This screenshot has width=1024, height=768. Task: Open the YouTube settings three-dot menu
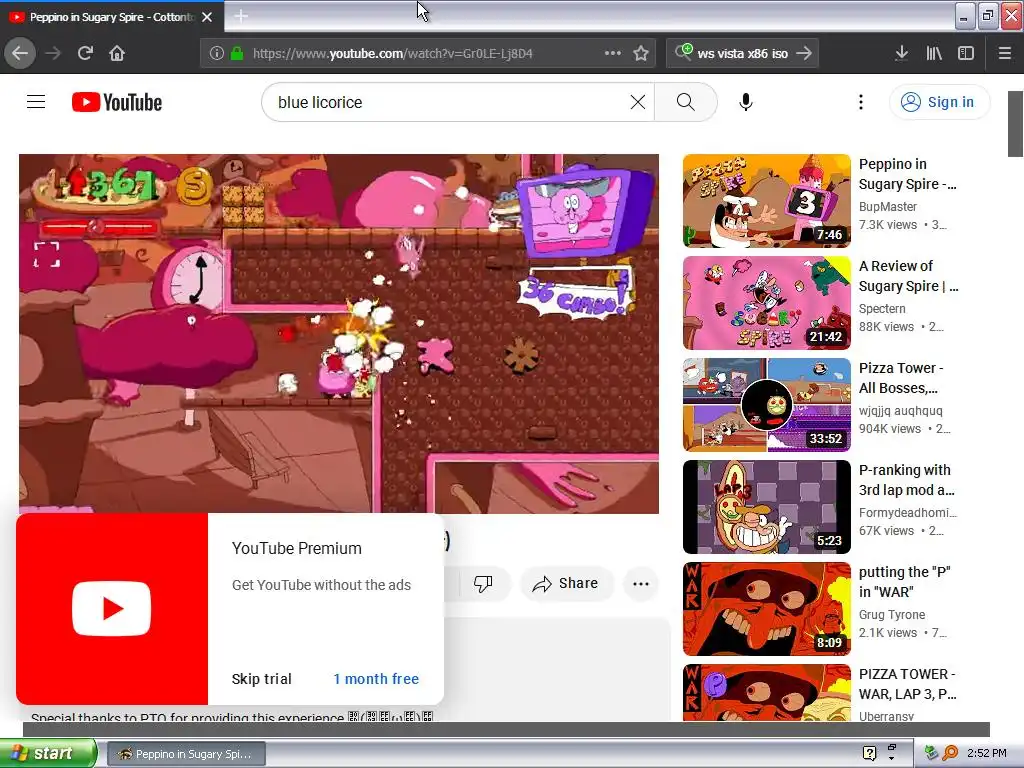tap(861, 102)
